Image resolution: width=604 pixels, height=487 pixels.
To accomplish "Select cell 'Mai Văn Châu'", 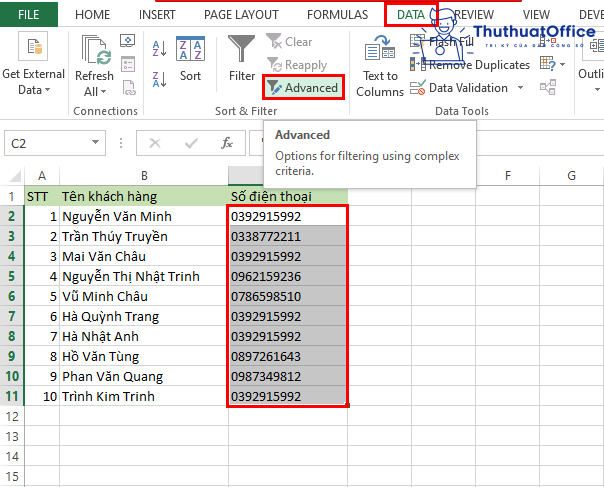I will point(144,257).
